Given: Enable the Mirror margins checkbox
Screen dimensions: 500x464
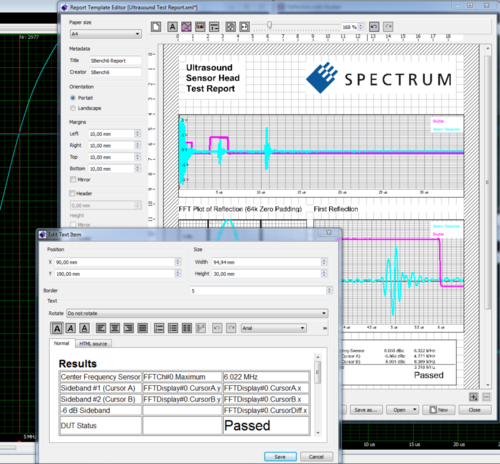Looking at the screenshot, I should (x=73, y=179).
